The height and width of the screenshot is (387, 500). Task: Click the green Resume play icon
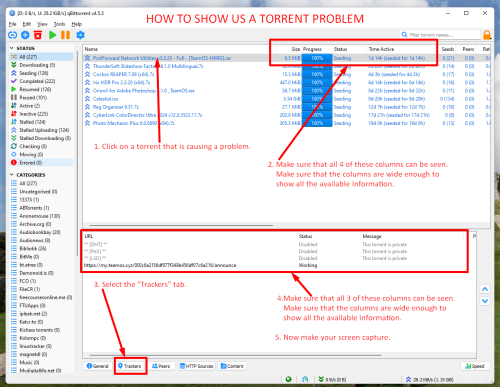(x=52, y=35)
